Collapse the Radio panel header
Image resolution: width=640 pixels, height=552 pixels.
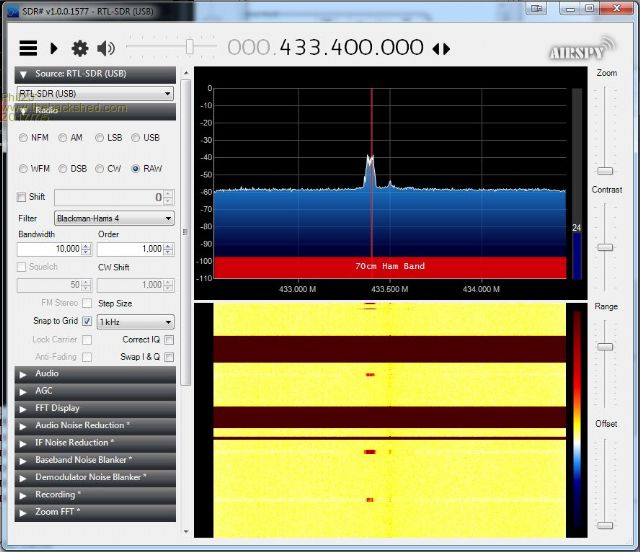(x=95, y=111)
